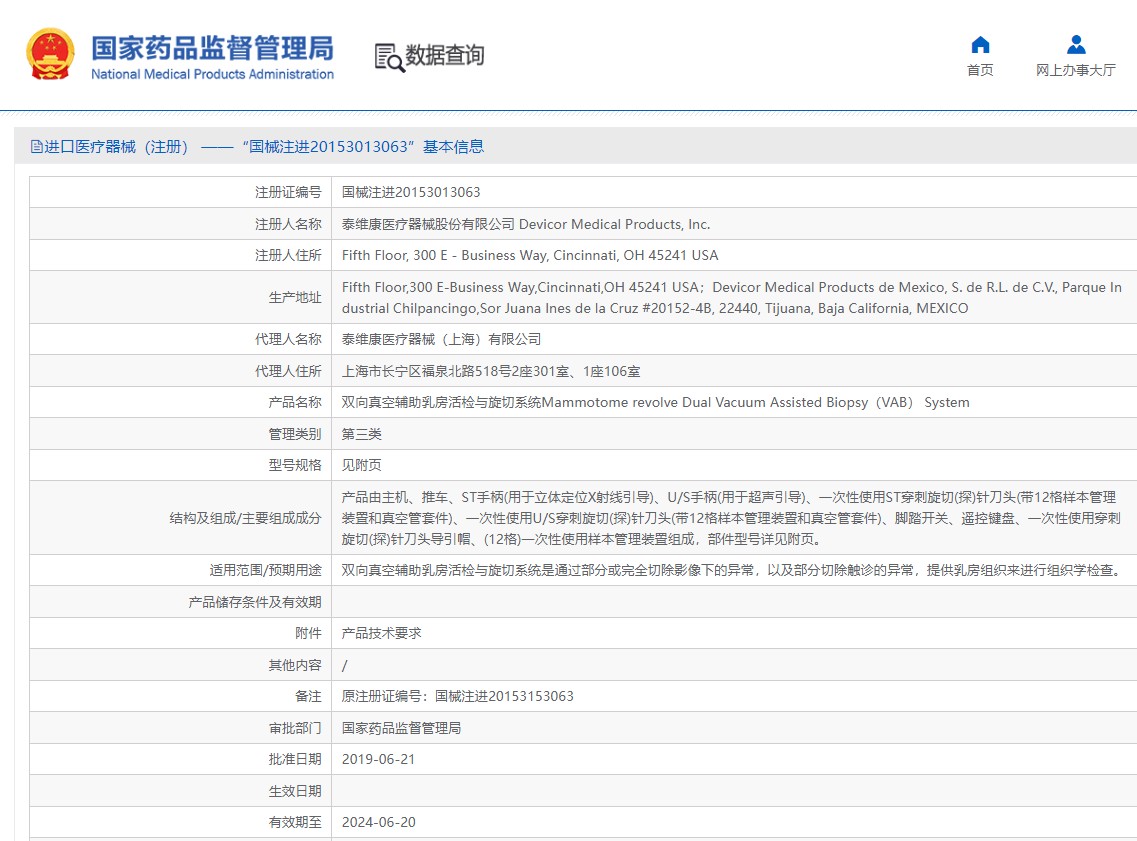This screenshot has height=841, width=1137.
Task: Click the 注册人住所 row label
Action: [288, 255]
